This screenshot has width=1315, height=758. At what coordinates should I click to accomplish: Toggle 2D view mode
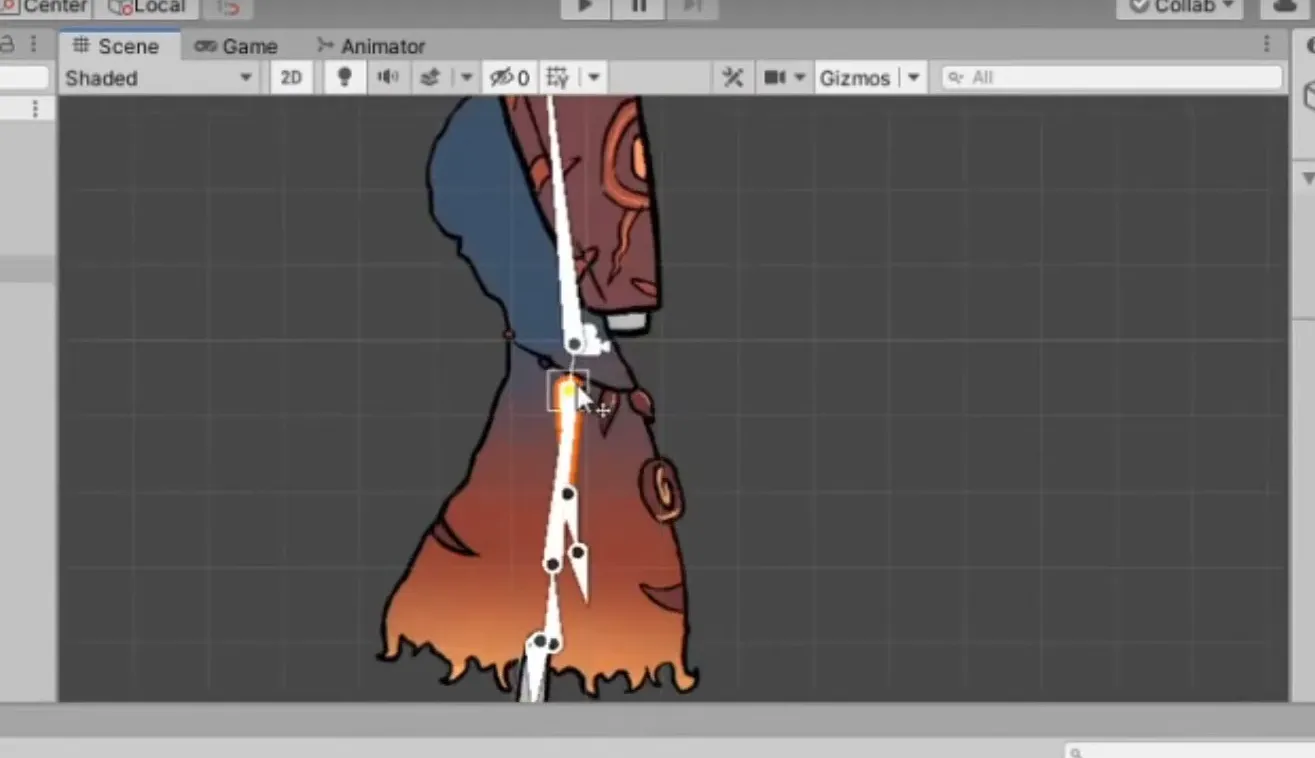(291, 77)
